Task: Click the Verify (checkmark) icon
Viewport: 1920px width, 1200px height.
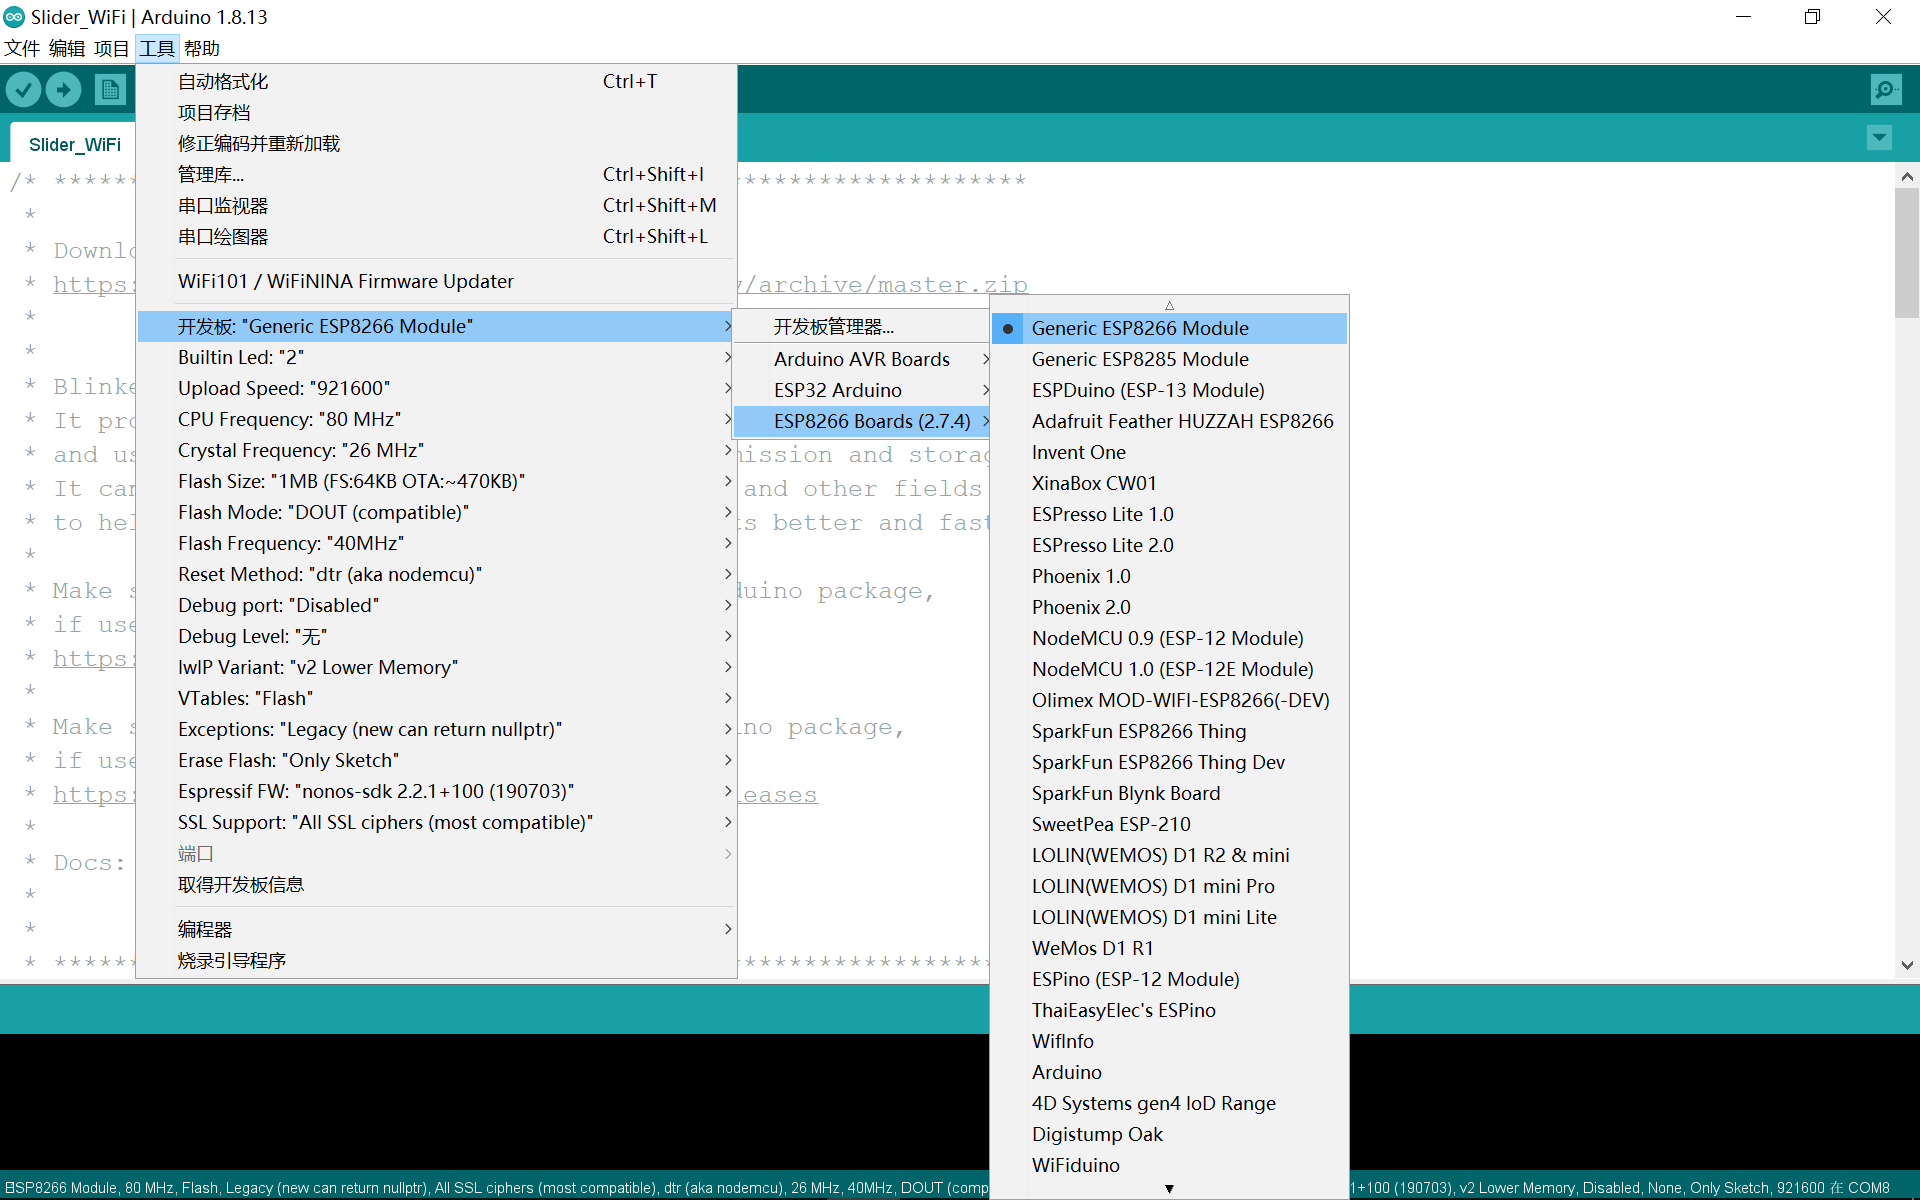Action: [x=23, y=88]
